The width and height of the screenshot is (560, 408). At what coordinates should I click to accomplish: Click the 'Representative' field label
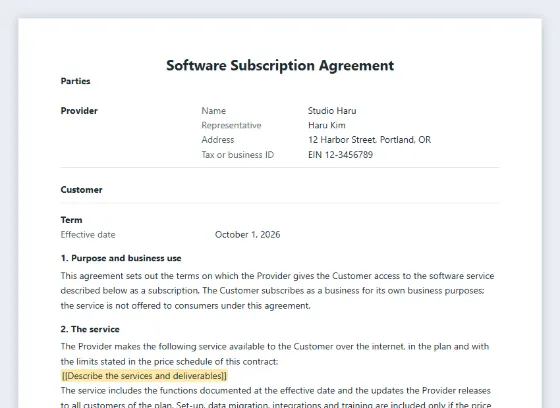[x=231, y=125]
